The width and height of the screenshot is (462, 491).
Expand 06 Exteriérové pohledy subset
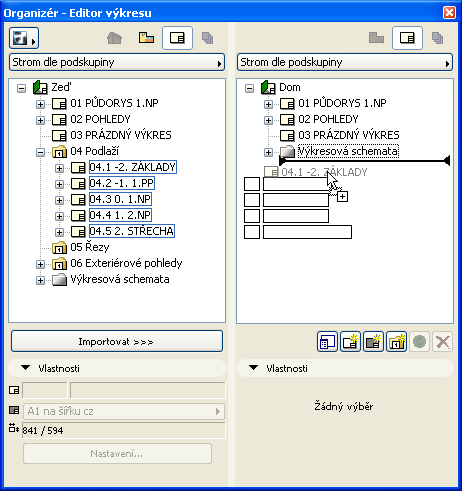pyautogui.click(x=40, y=264)
